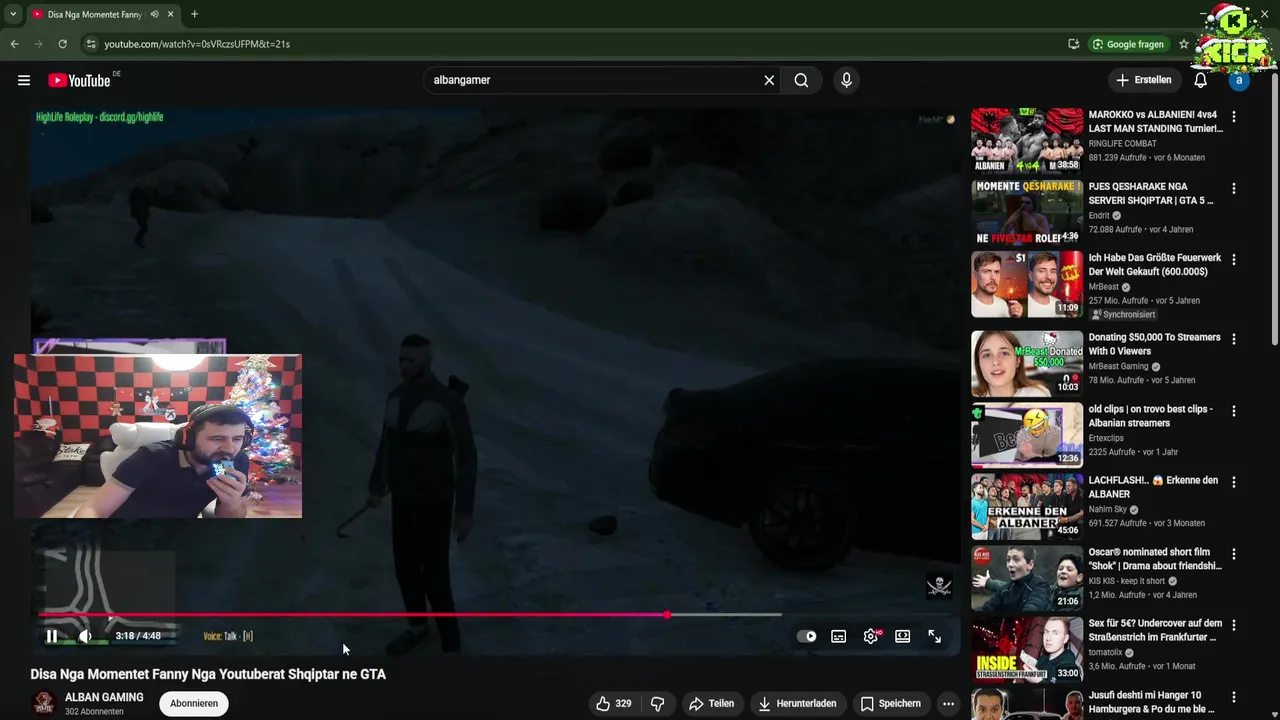This screenshot has height=720, width=1280.
Task: Open the player settings gear
Action: (x=871, y=636)
